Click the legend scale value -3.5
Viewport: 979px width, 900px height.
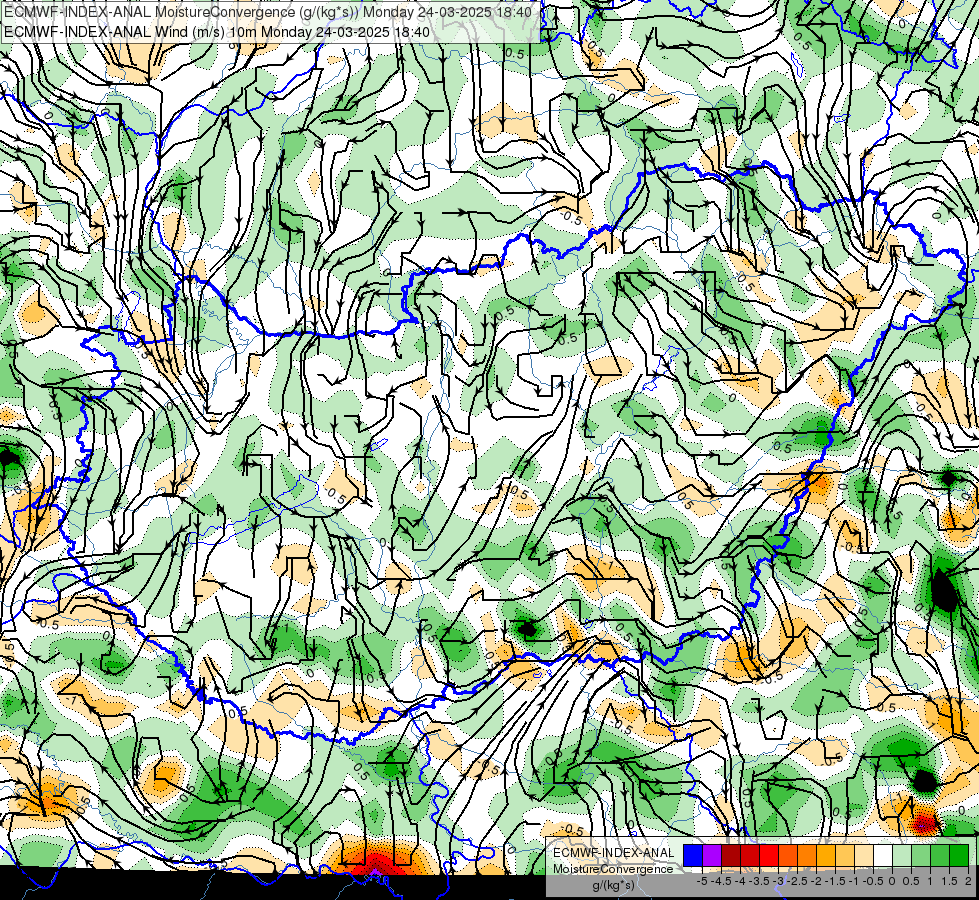759,881
